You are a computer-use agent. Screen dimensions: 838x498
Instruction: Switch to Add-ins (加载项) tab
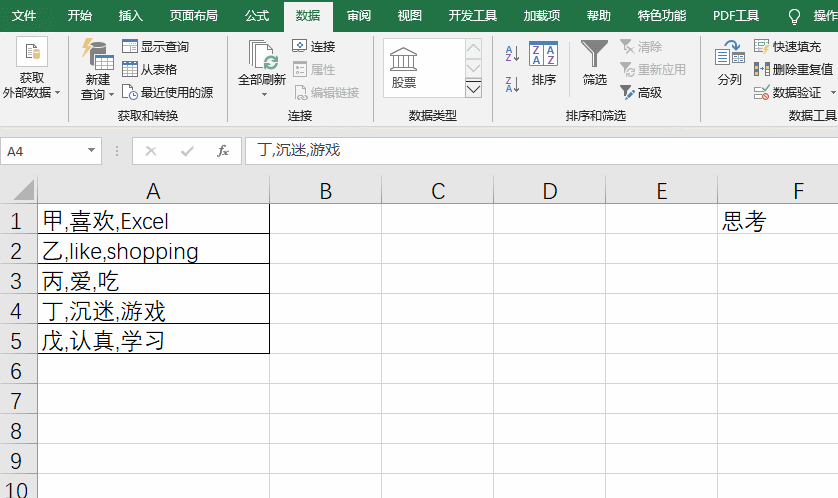click(541, 15)
